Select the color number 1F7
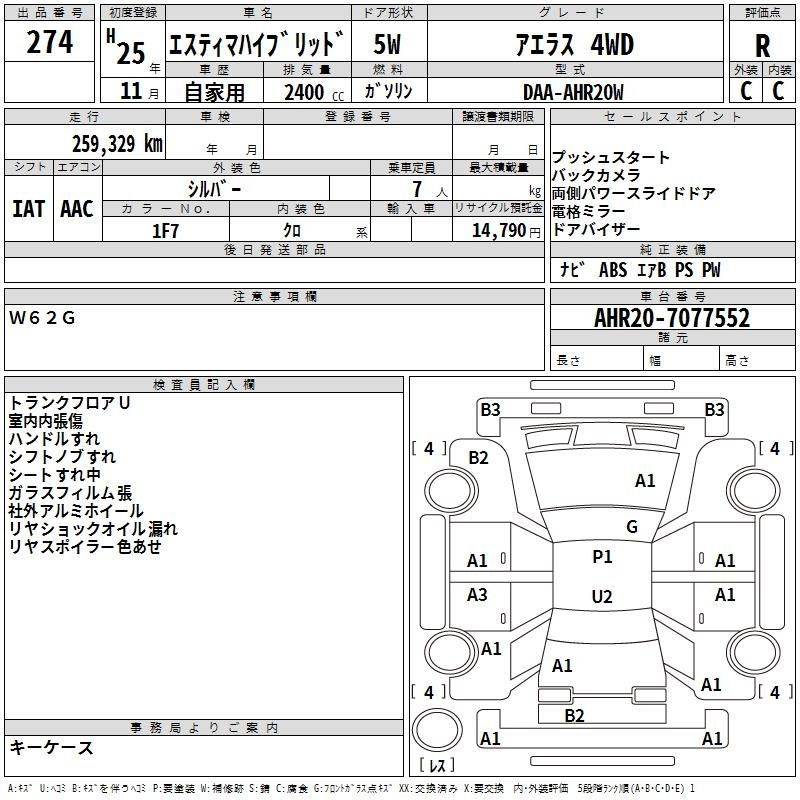The image size is (800, 800). pos(165,230)
